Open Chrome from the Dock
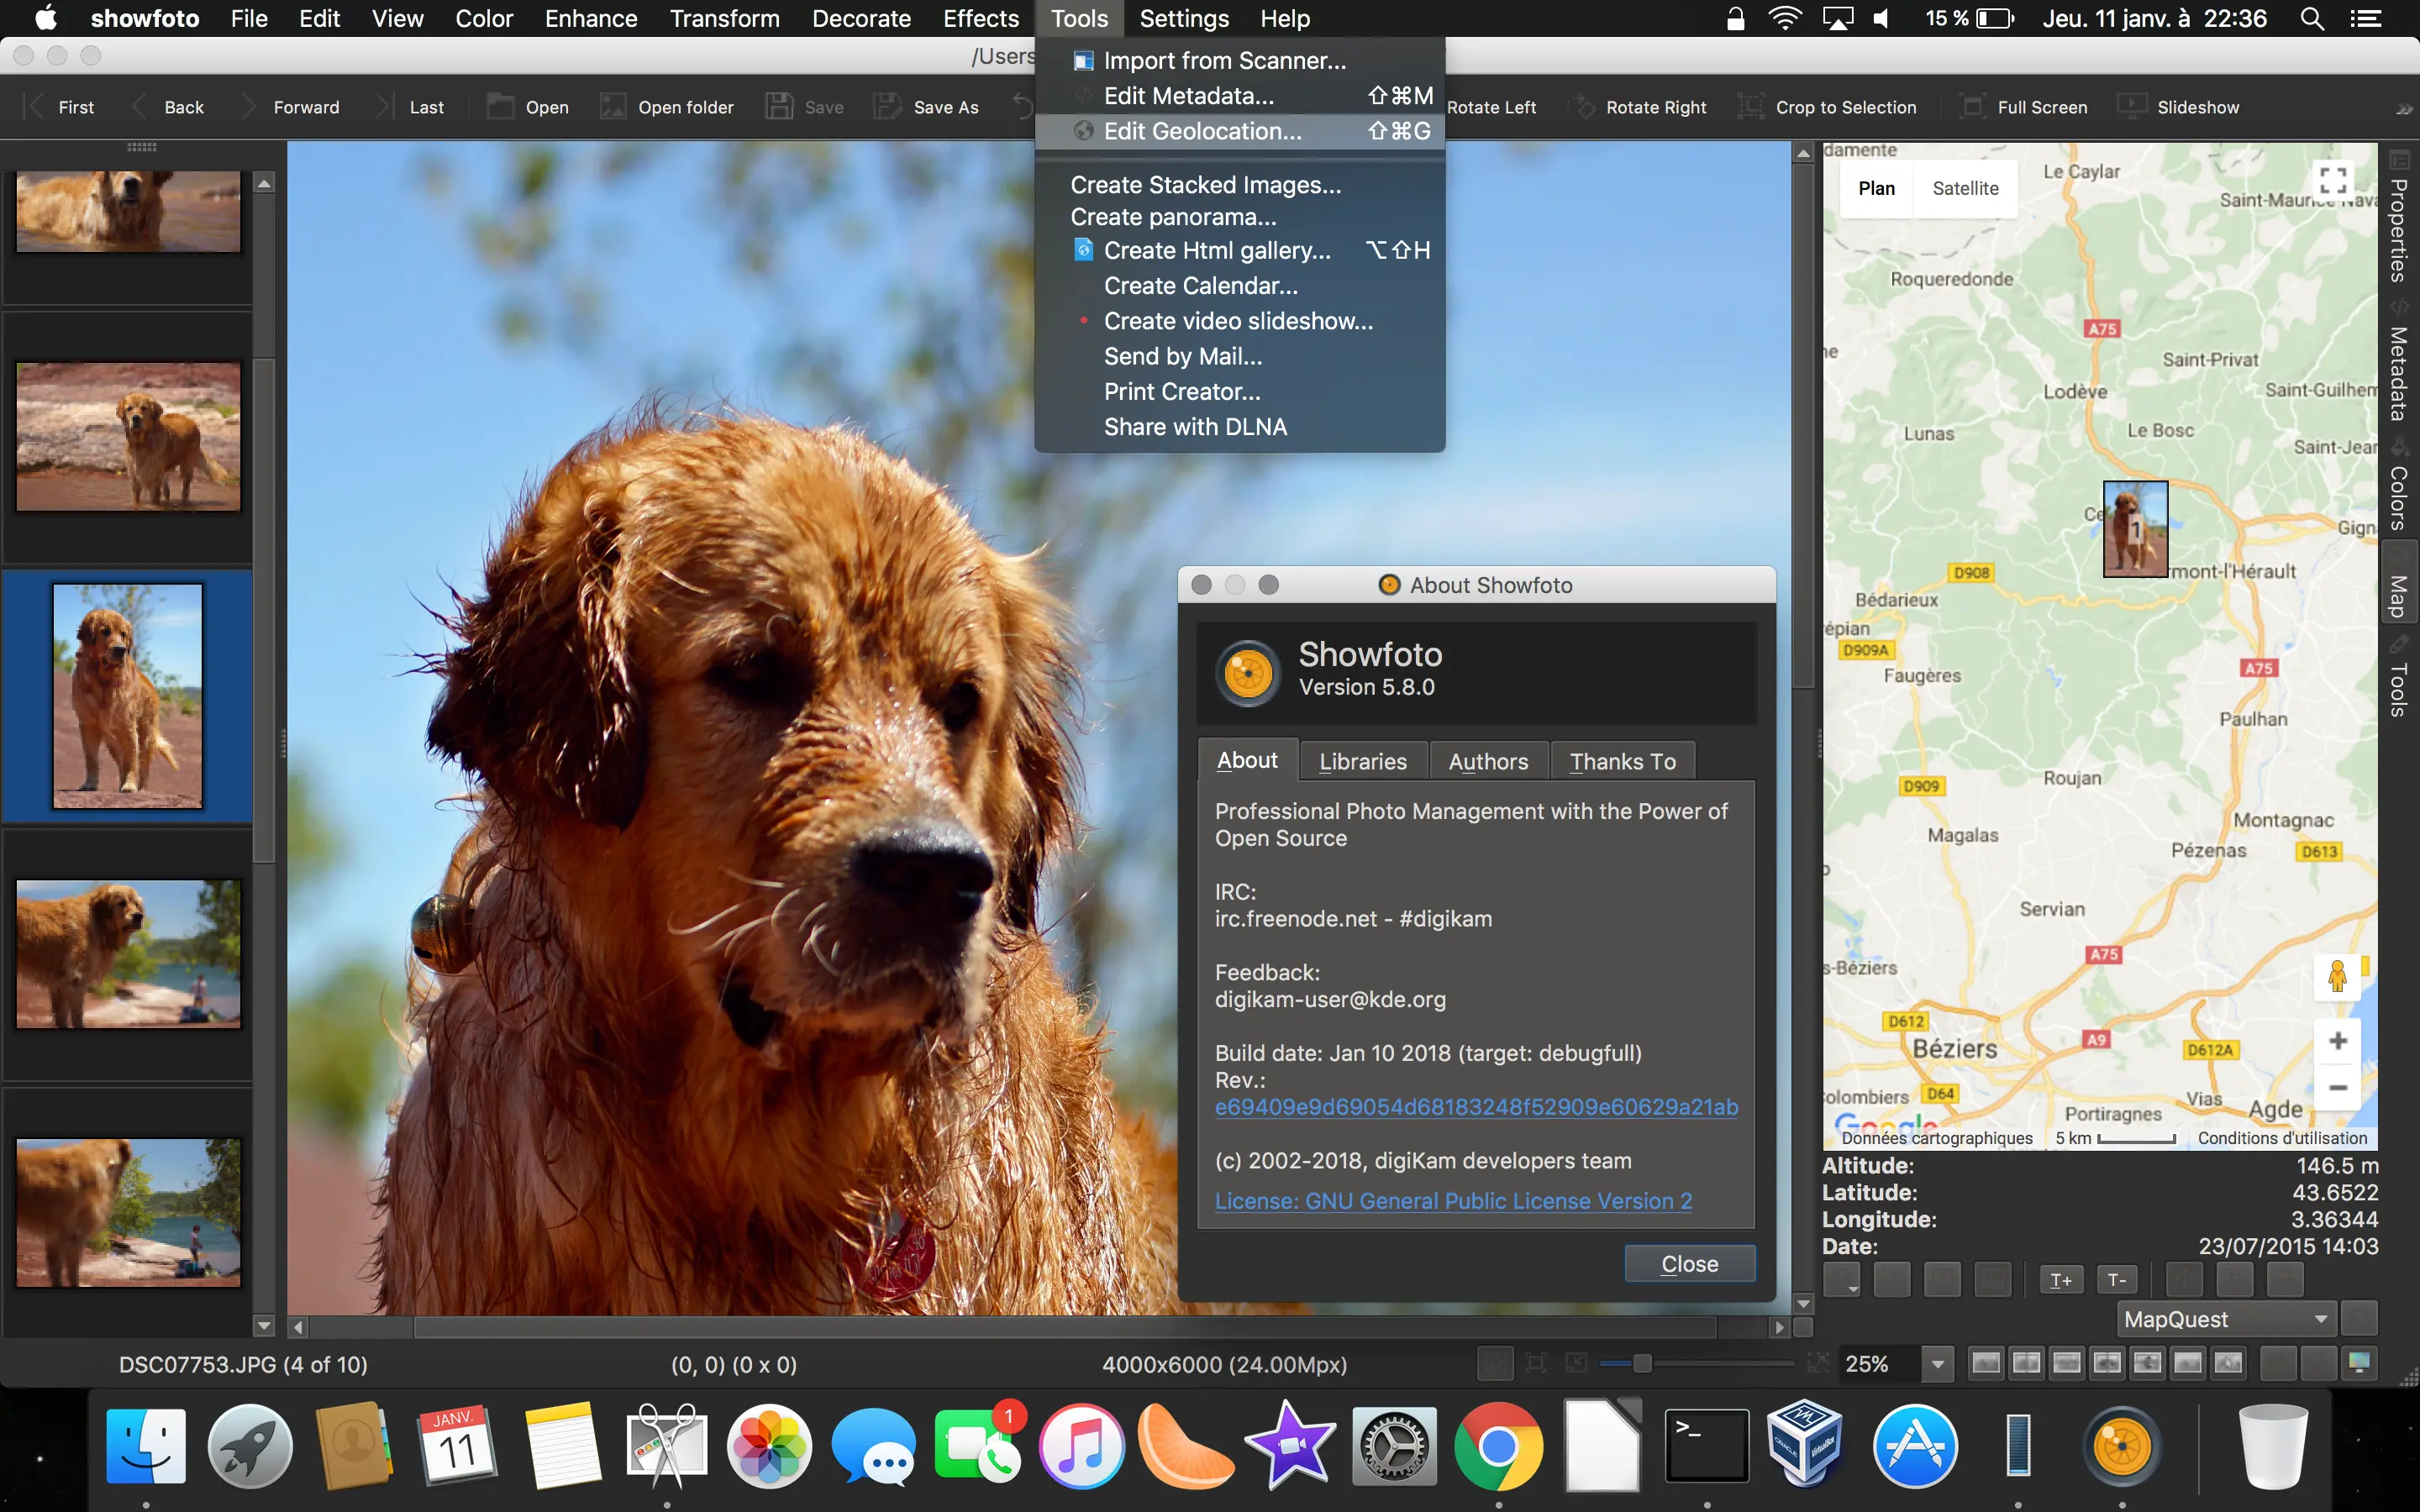2420x1512 pixels. click(1497, 1445)
